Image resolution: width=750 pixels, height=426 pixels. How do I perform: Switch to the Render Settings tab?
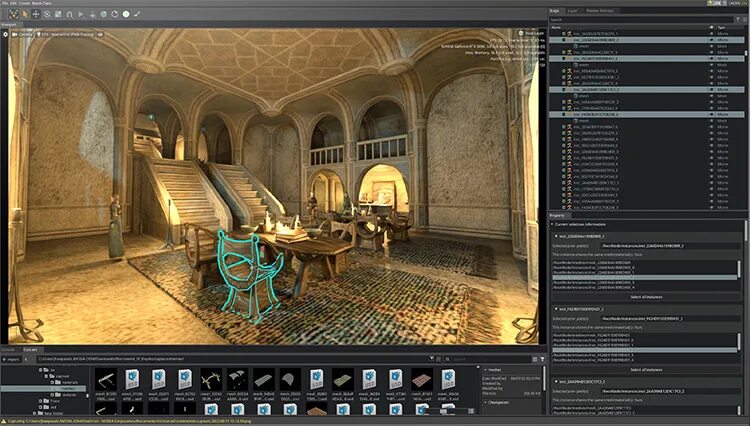[x=600, y=11]
